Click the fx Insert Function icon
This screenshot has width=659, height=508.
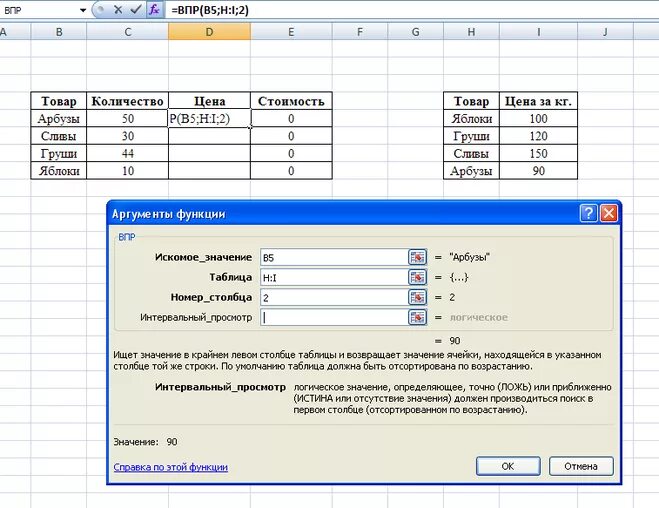coord(154,10)
